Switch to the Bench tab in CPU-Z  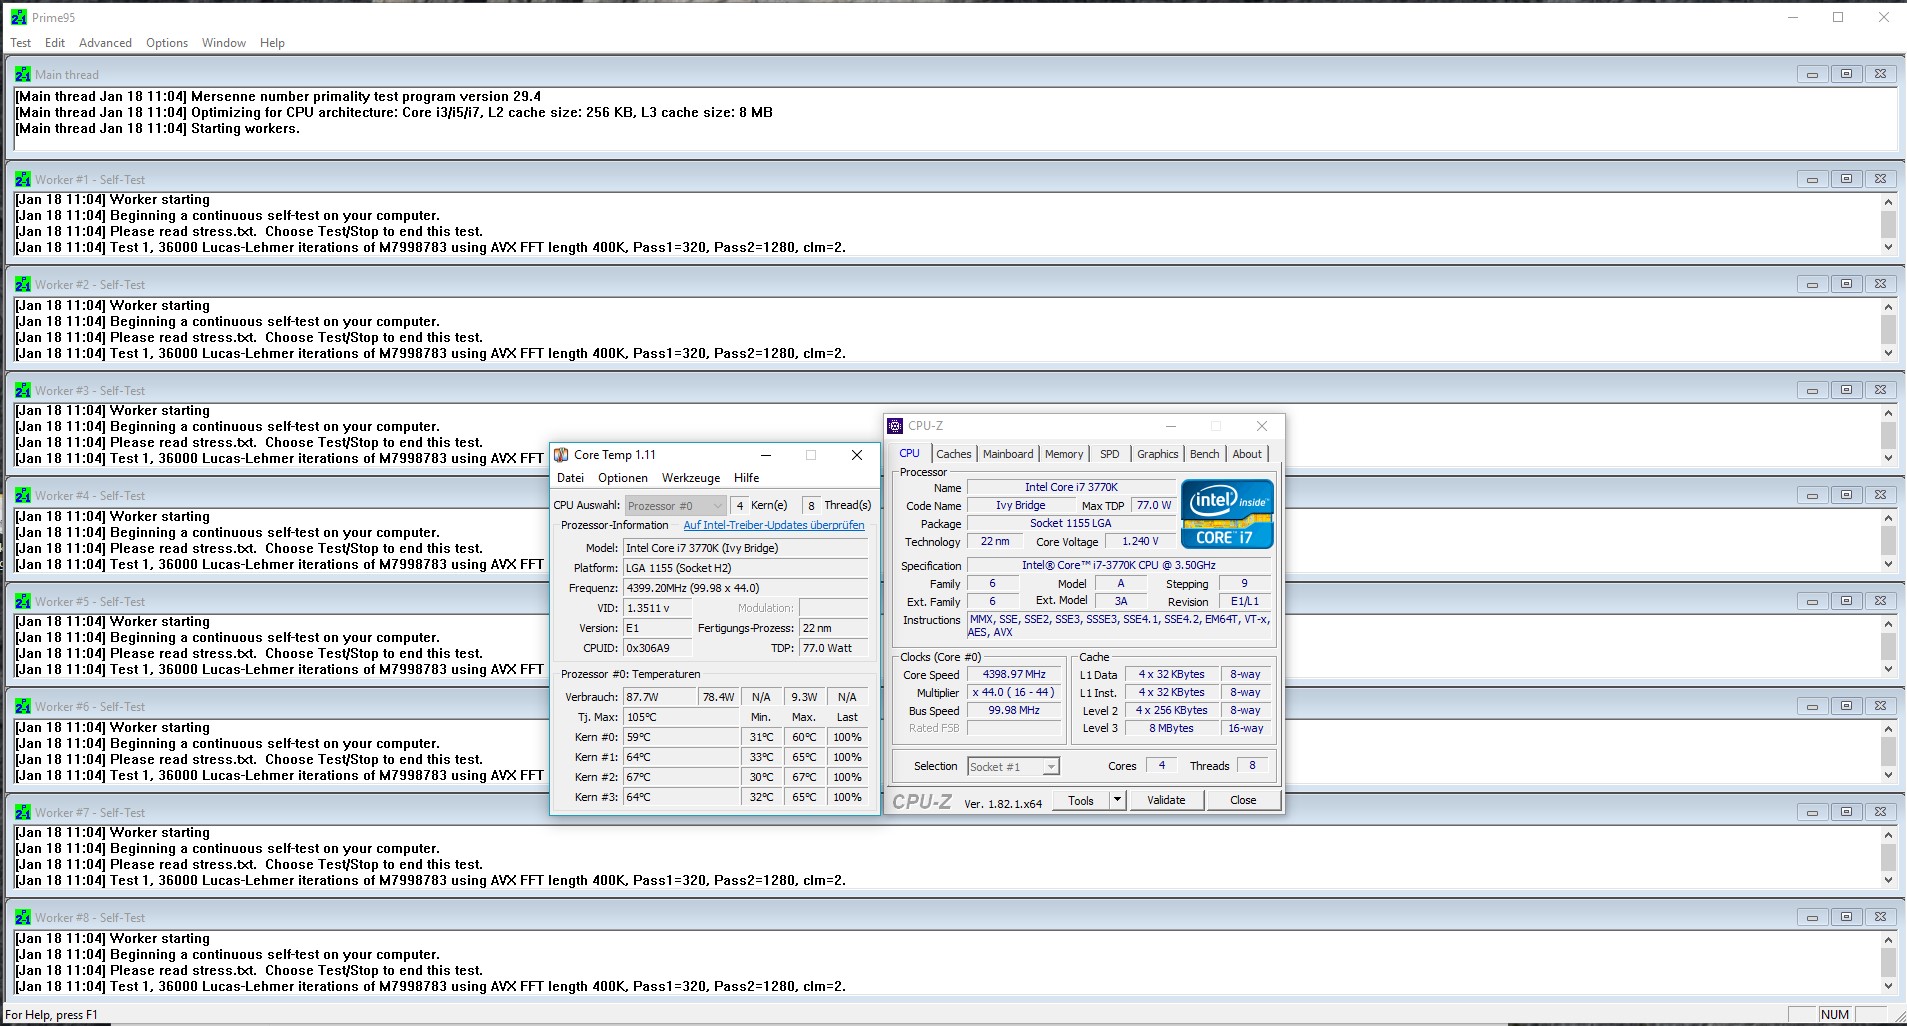(1205, 454)
